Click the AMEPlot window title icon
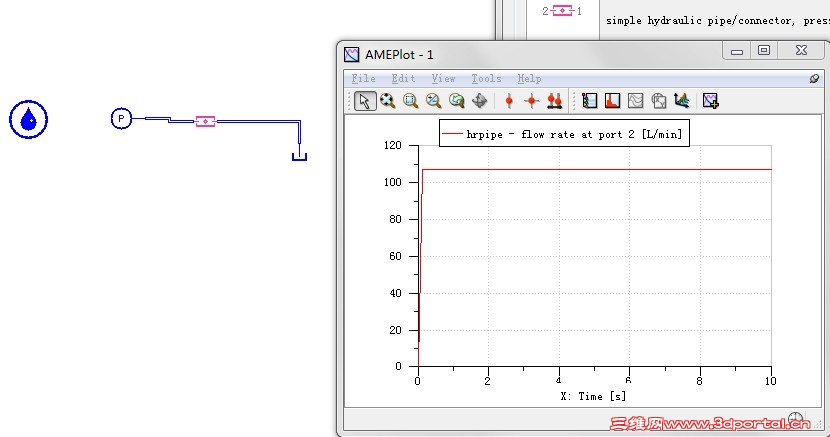 [x=351, y=54]
